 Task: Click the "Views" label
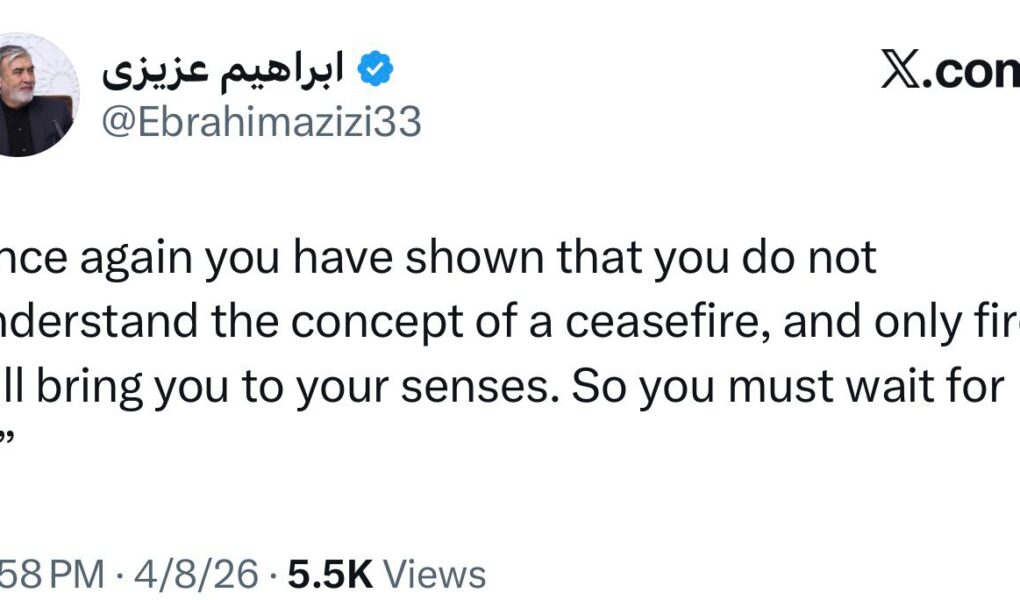pyautogui.click(x=435, y=574)
